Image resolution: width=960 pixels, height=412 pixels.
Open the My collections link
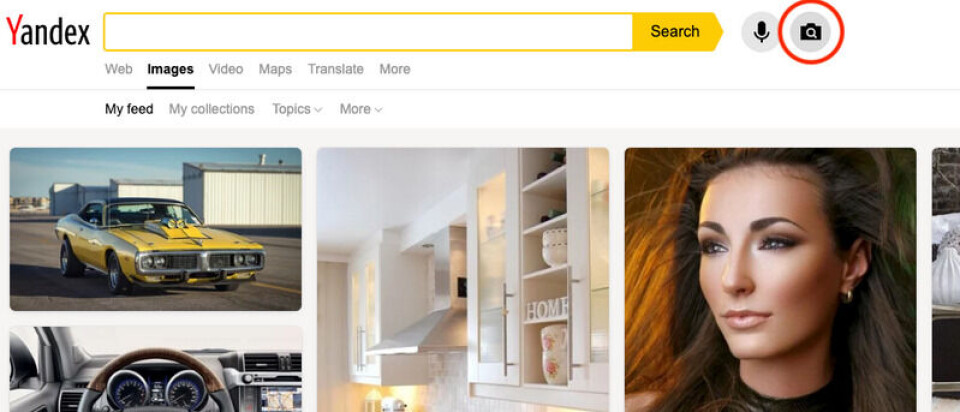click(212, 109)
